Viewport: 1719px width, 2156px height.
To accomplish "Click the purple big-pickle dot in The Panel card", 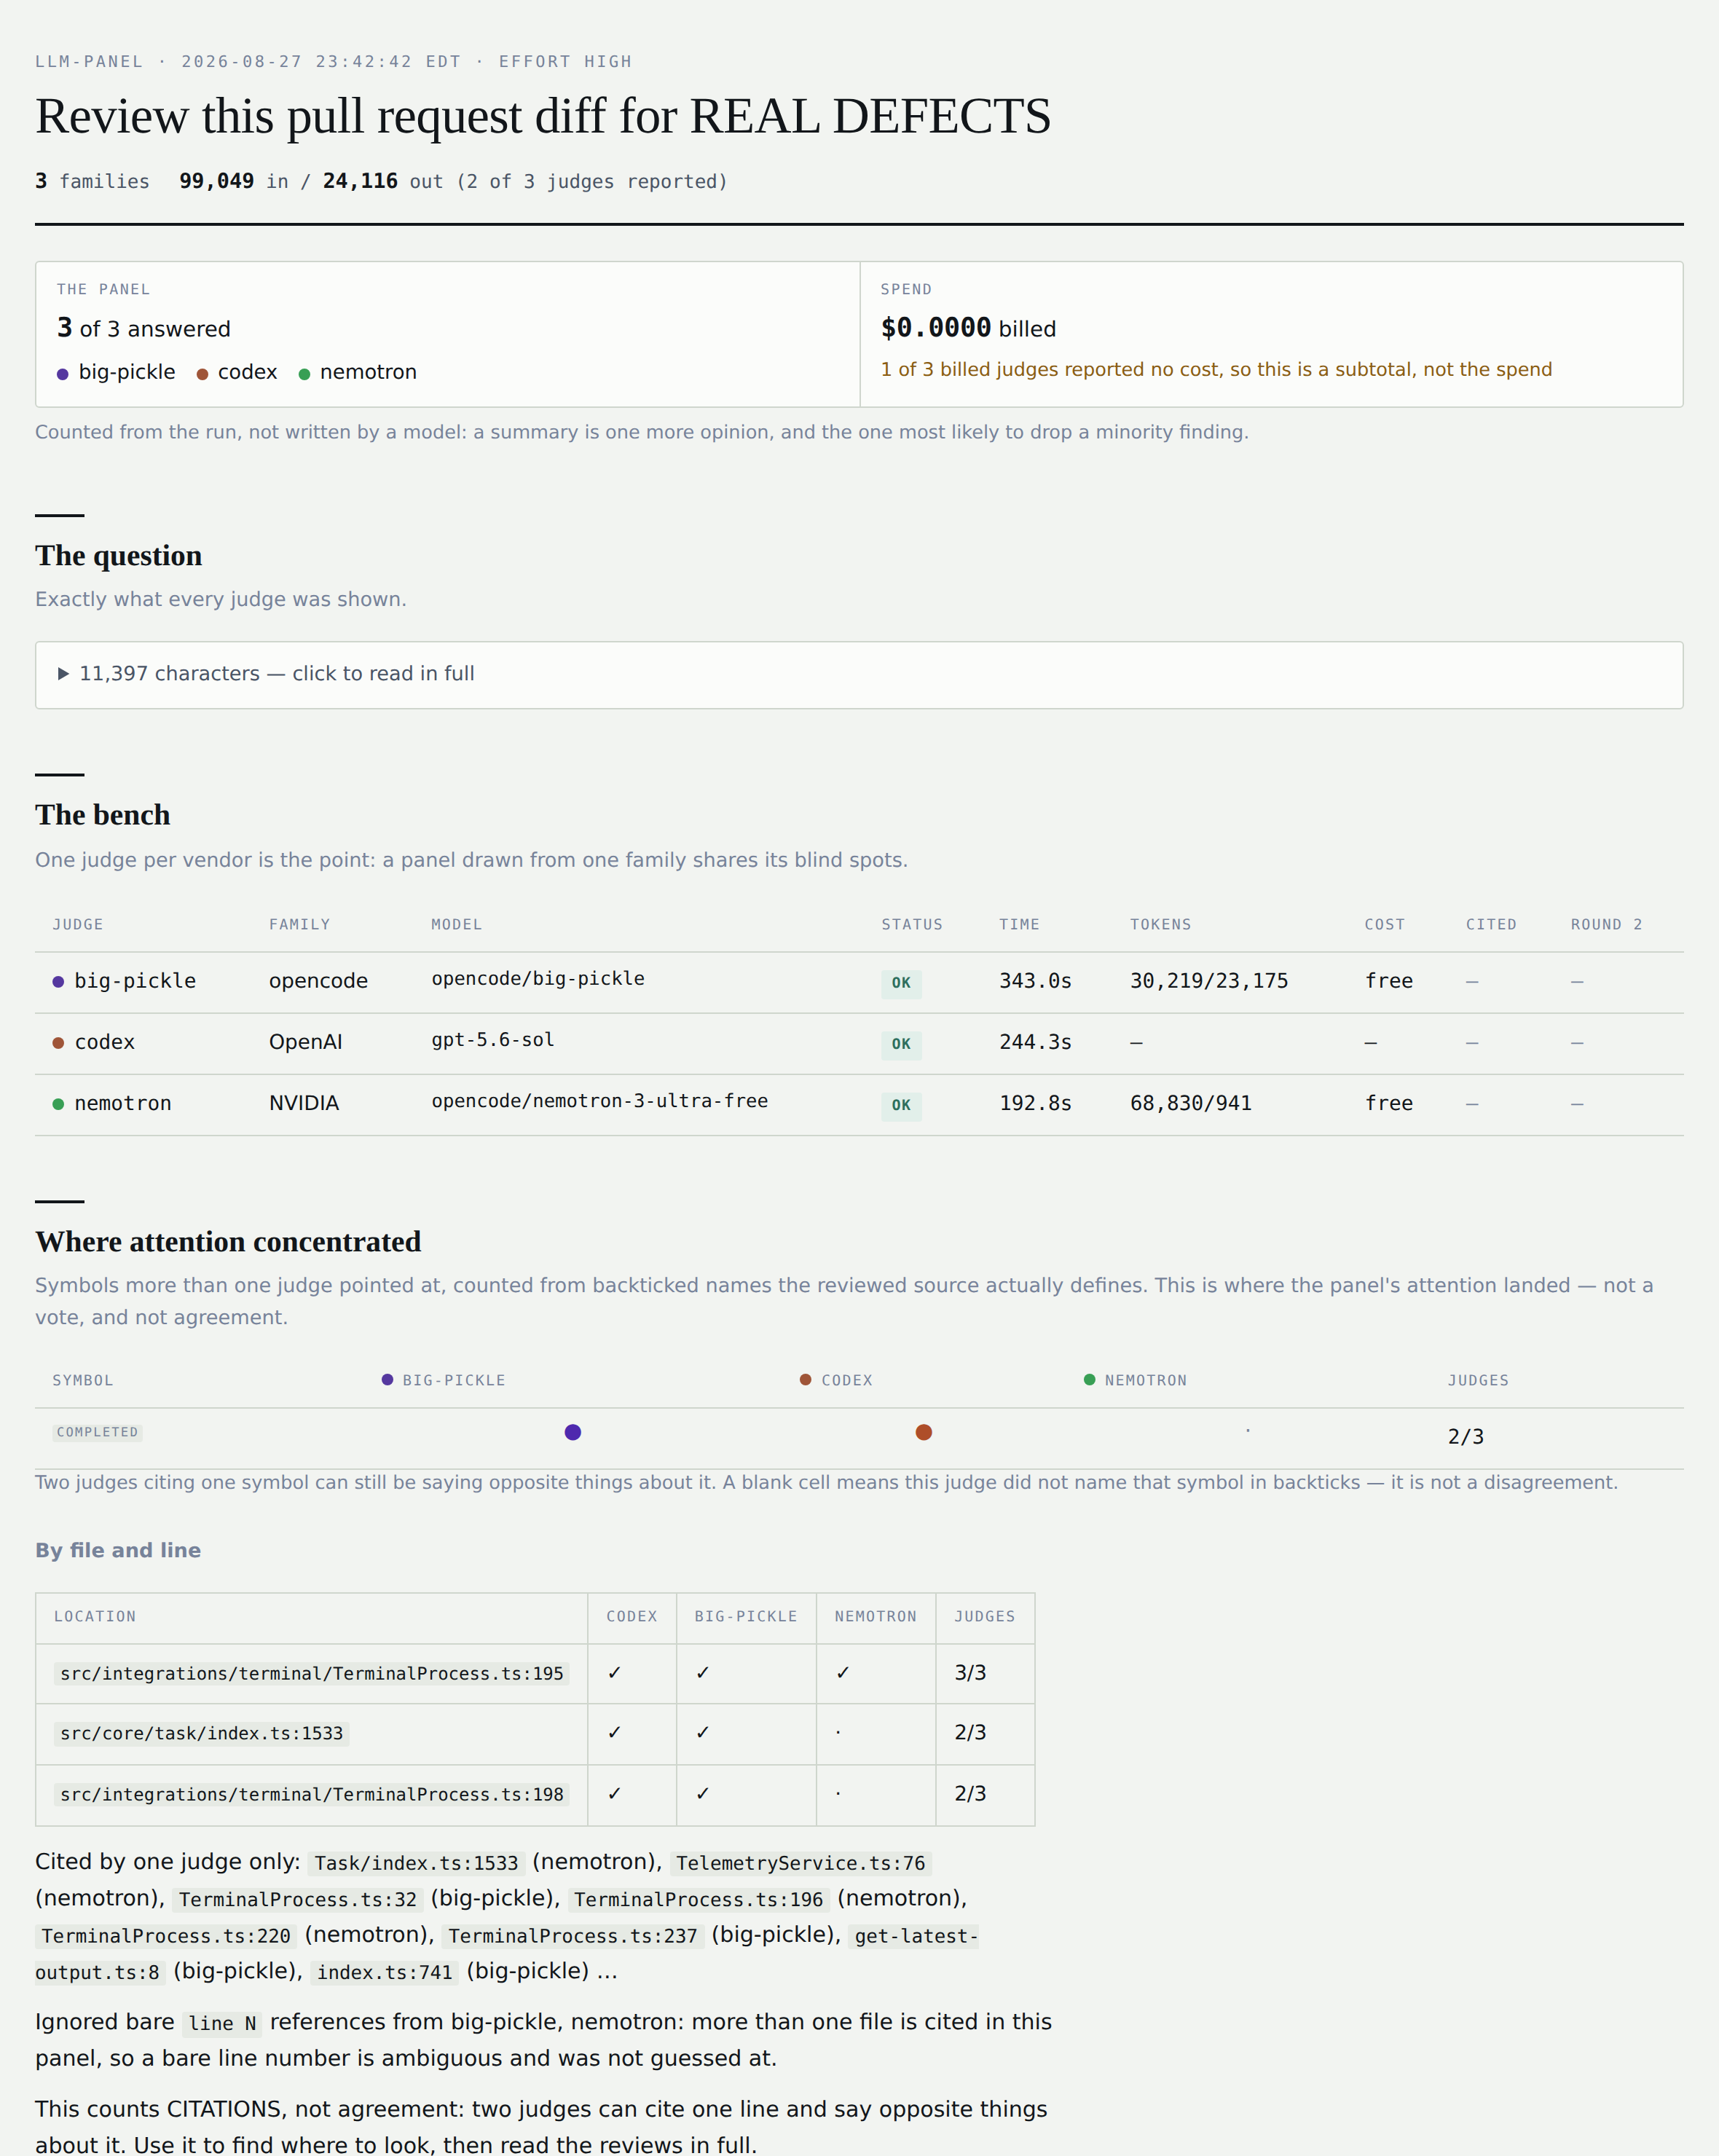I will coord(63,374).
